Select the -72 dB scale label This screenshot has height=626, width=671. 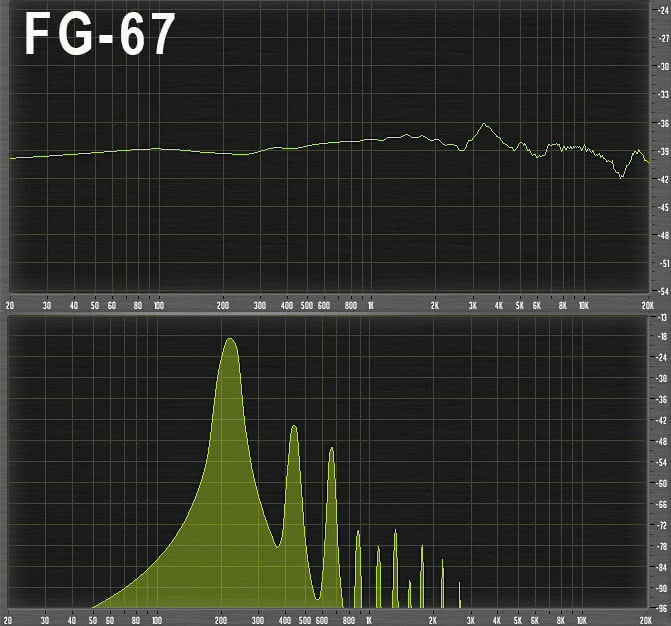pos(662,525)
